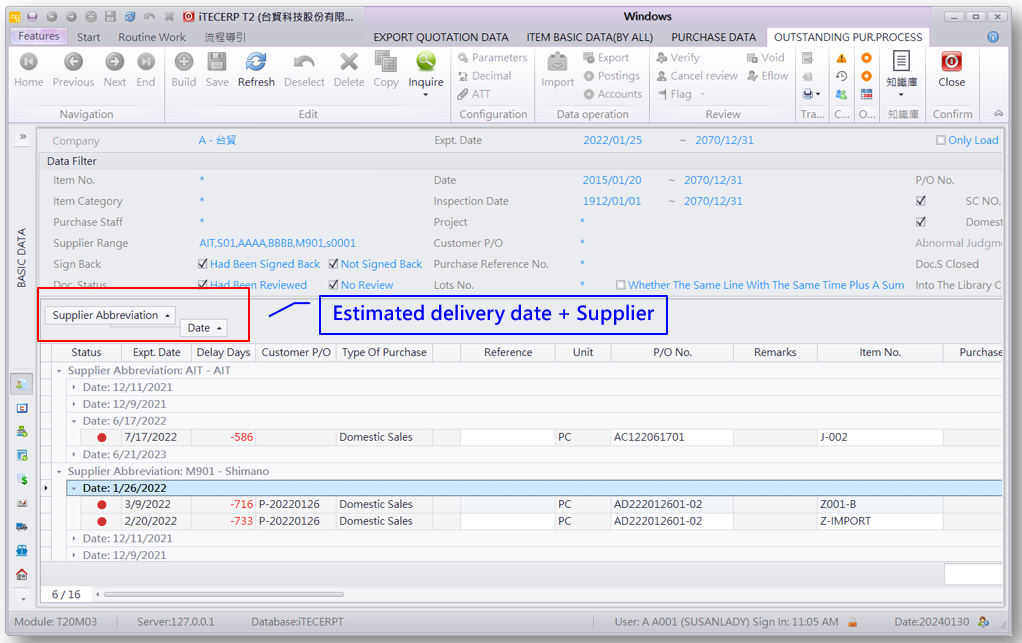
Task: Toggle the Not Signed Back checkbox
Action: 334,265
